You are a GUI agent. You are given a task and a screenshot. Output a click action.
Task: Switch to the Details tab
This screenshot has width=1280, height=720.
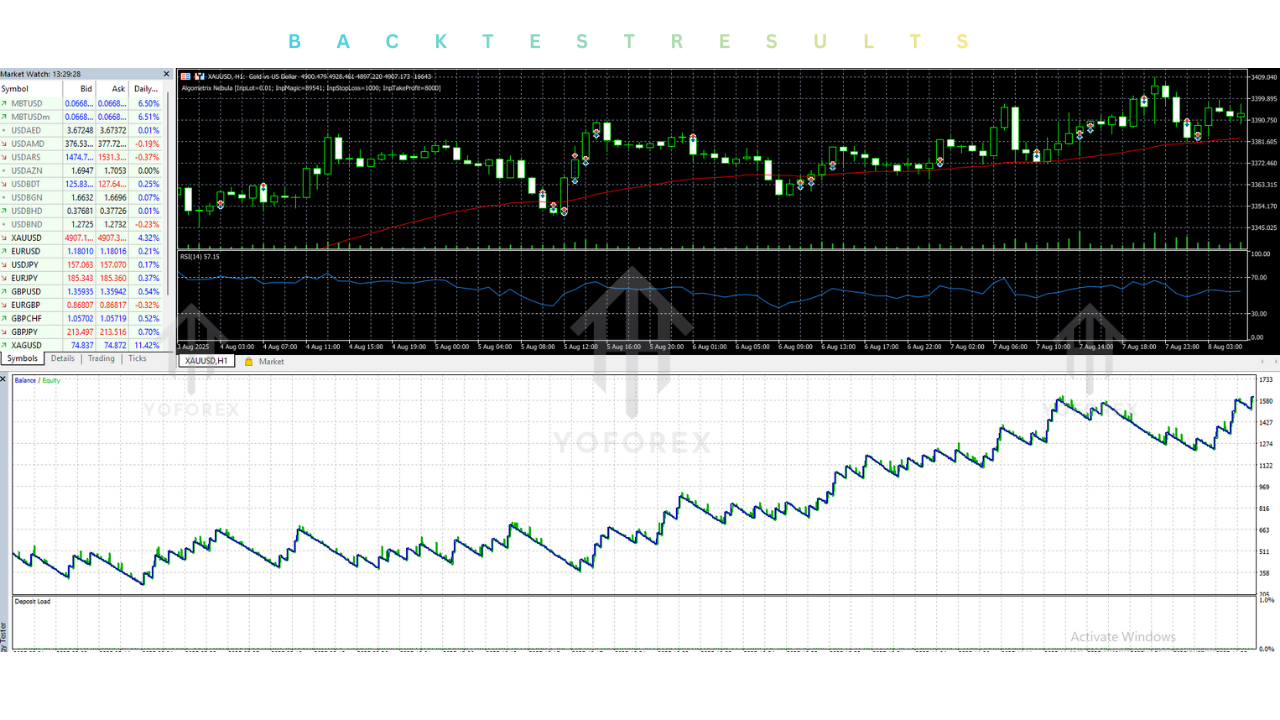pos(62,358)
